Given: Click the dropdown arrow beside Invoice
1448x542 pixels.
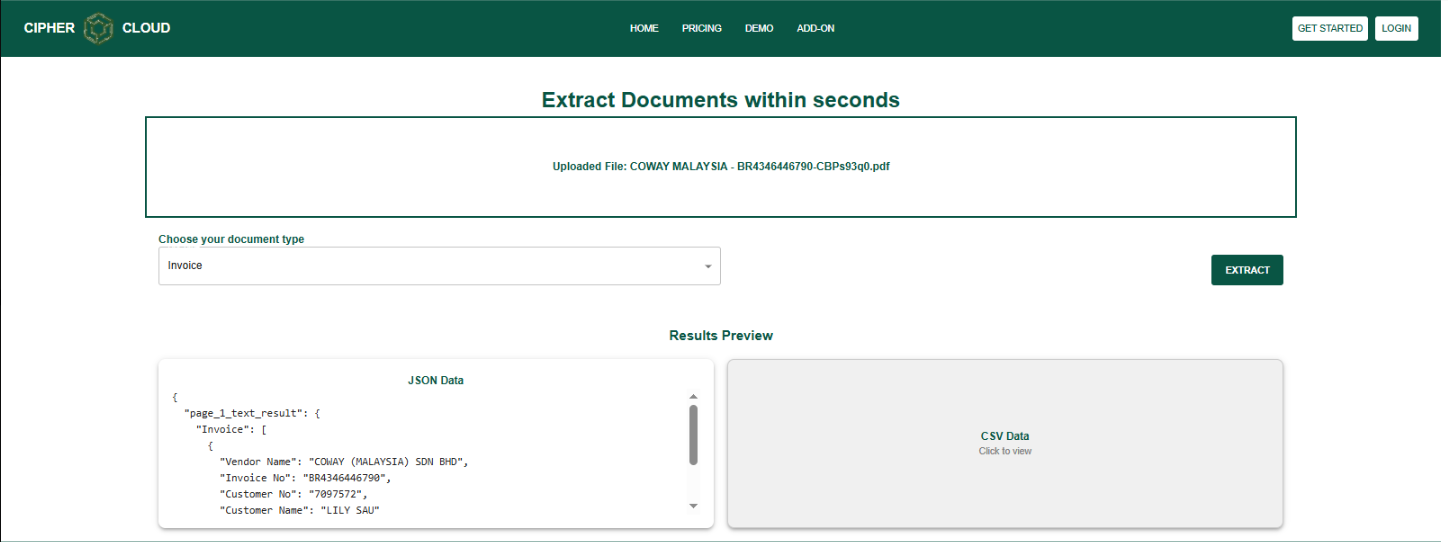Looking at the screenshot, I should (708, 267).
